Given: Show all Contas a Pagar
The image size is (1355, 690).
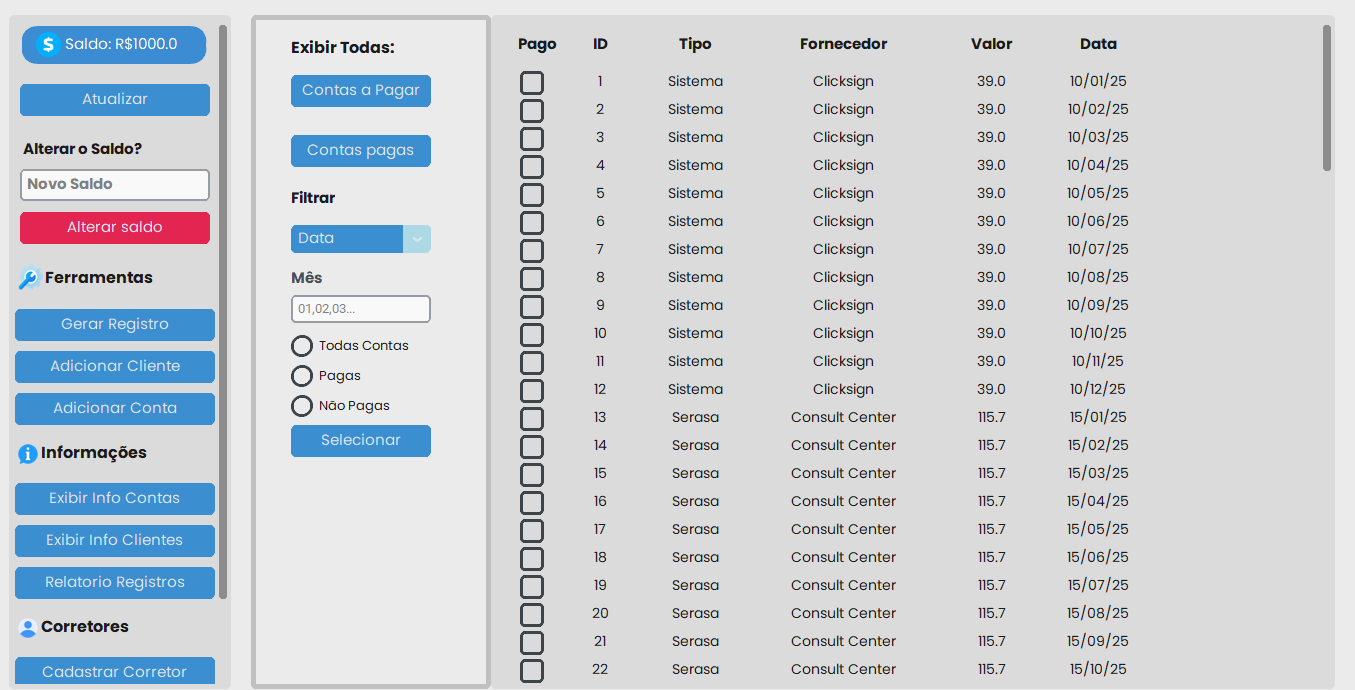Looking at the screenshot, I should (x=361, y=91).
